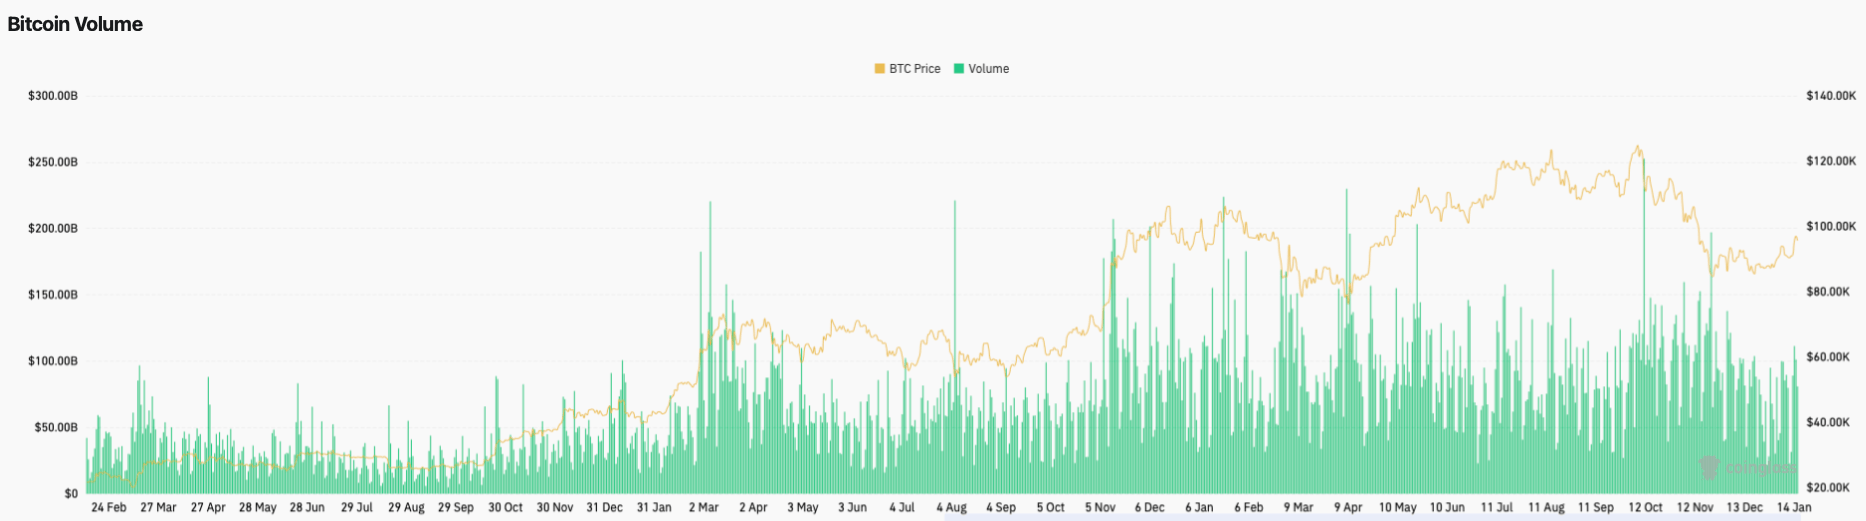This screenshot has width=1866, height=521.
Task: Click the $20.00K price axis label
Action: tap(1830, 487)
